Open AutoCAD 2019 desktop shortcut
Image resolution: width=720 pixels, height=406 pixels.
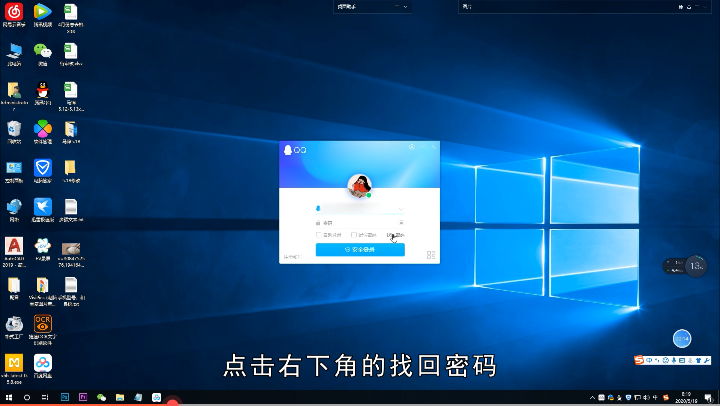pos(14,246)
